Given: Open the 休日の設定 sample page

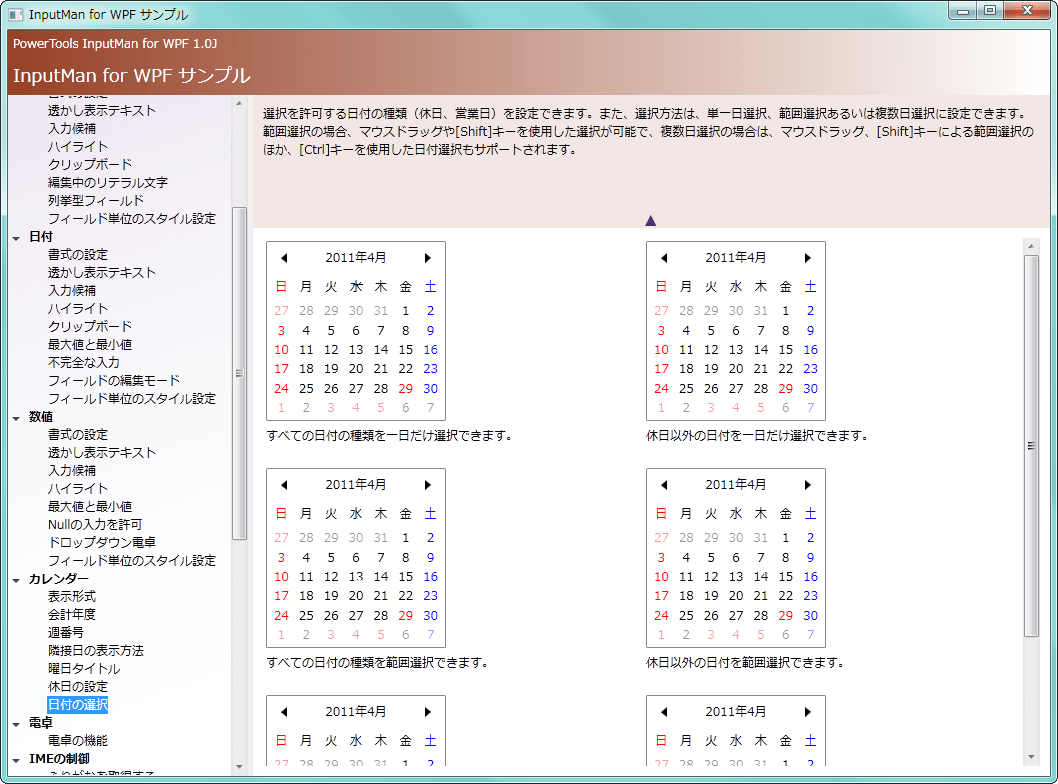Looking at the screenshot, I should click(x=77, y=687).
